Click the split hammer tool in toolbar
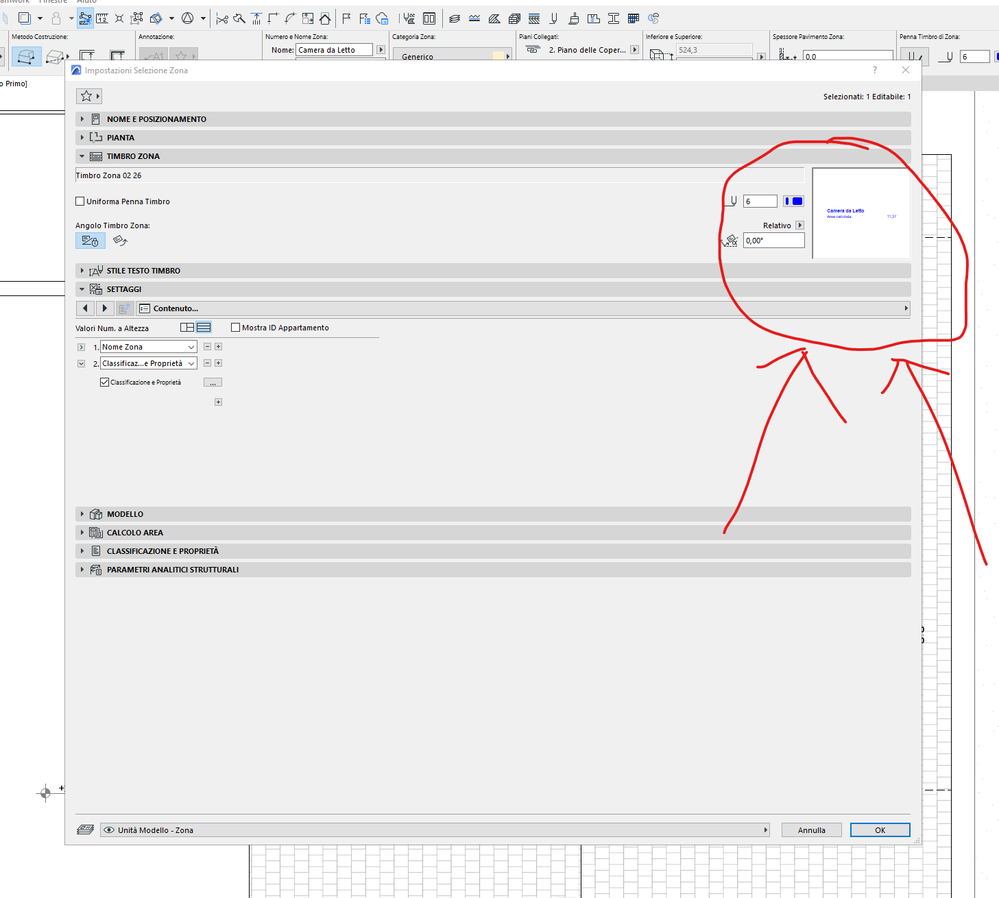The image size is (999, 898). point(239,18)
